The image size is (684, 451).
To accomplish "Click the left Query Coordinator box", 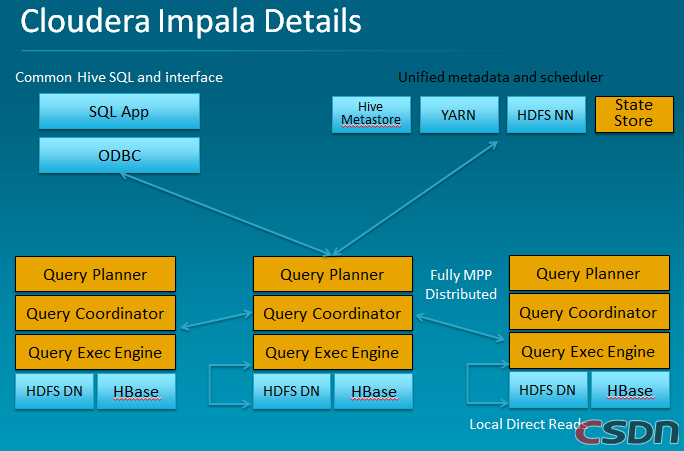I will tap(95, 313).
